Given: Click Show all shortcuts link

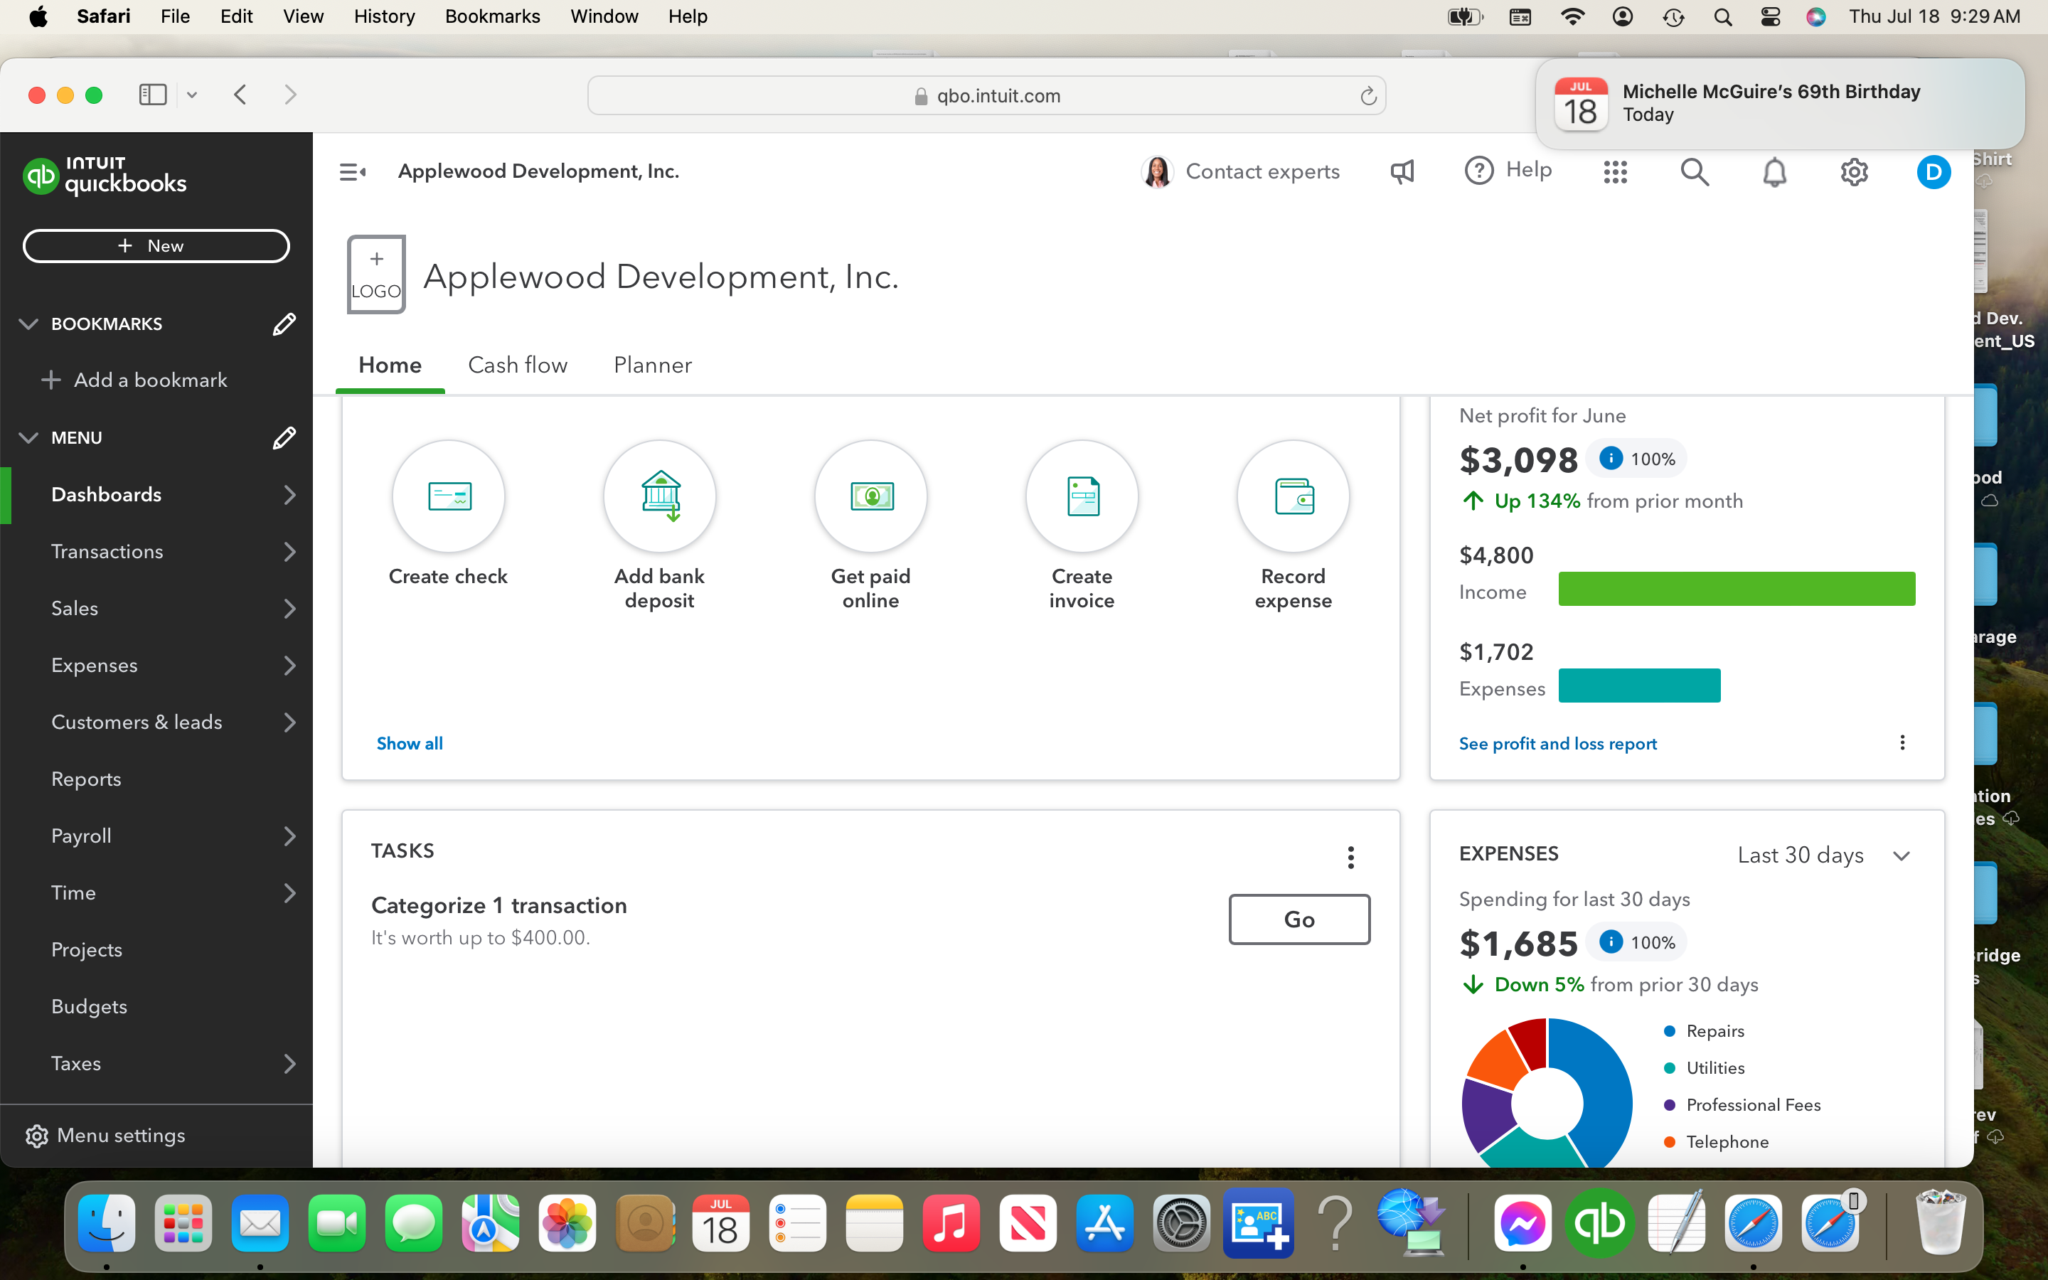Looking at the screenshot, I should [409, 743].
